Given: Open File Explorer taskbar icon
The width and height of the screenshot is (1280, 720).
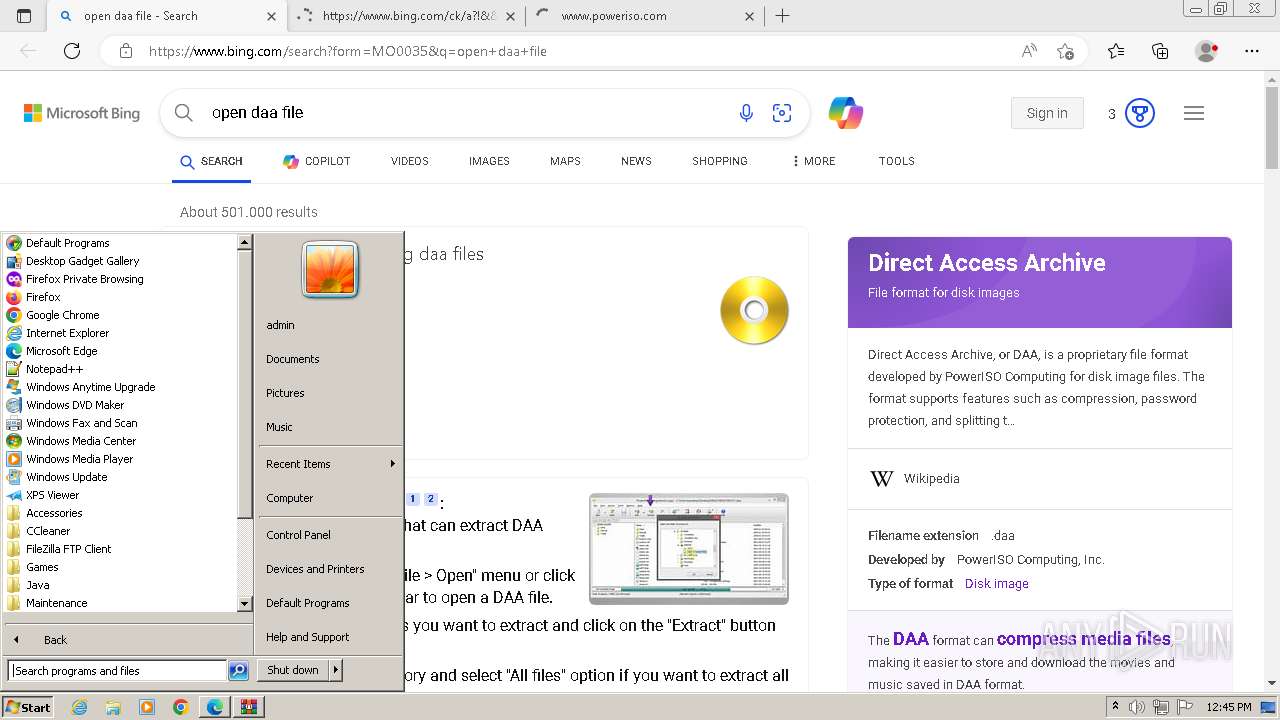Looking at the screenshot, I should tap(113, 707).
